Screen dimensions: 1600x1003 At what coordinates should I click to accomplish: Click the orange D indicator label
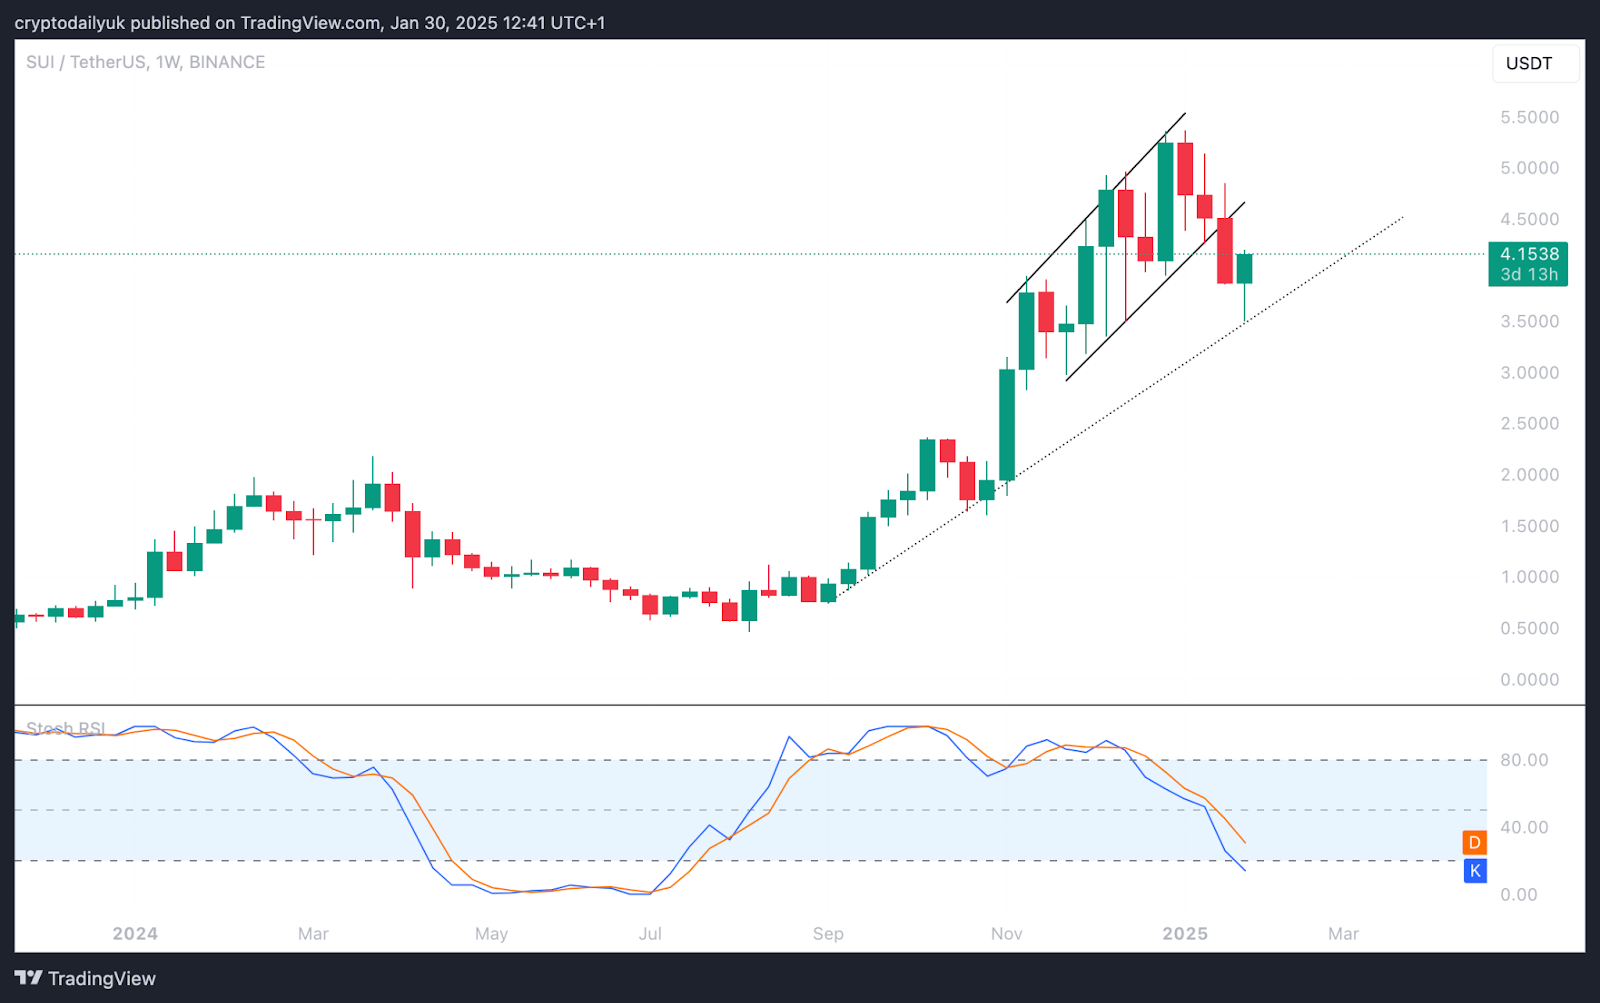coord(1475,843)
